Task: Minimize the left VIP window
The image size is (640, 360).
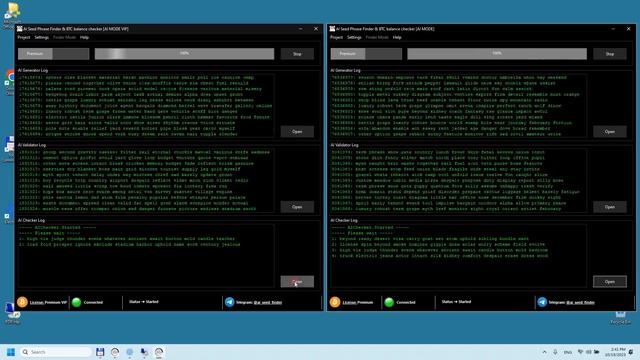Action: pos(300,29)
